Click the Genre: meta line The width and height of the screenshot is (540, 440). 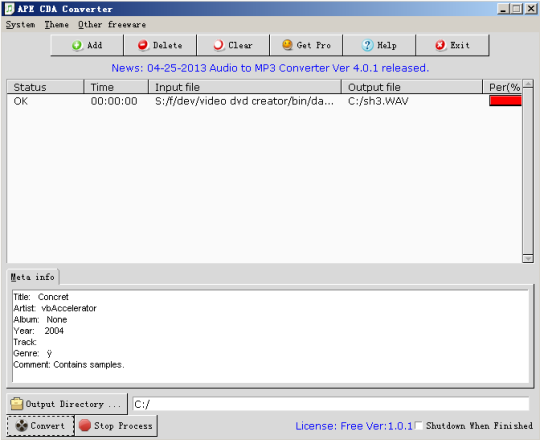click(33, 354)
